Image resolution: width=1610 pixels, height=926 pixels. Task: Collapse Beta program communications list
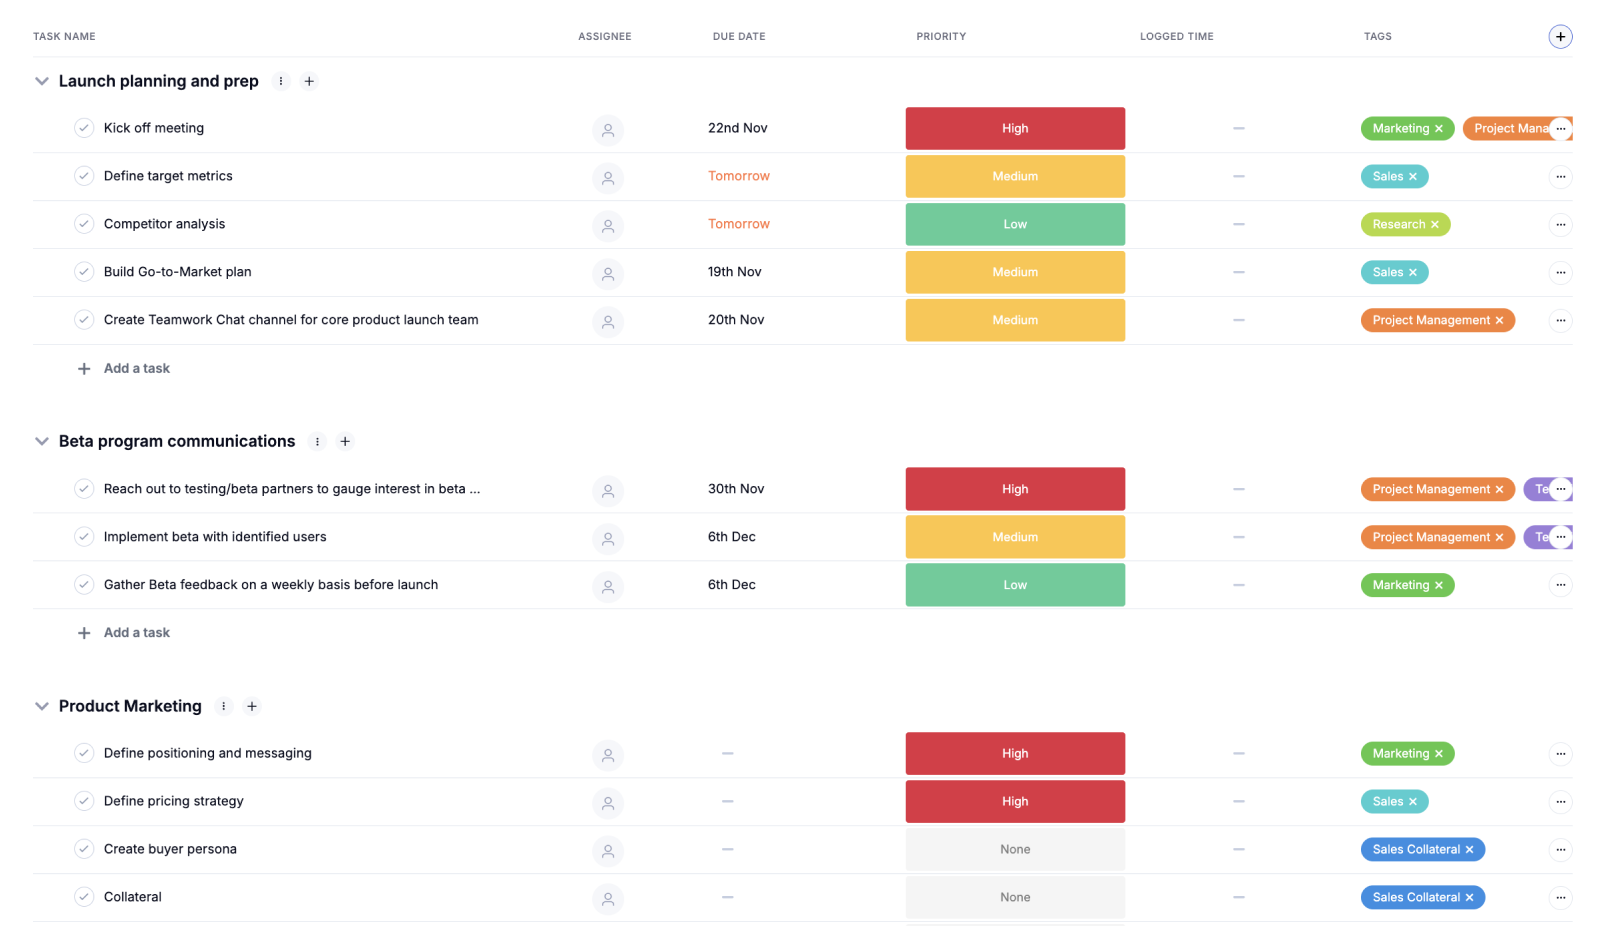[42, 441]
